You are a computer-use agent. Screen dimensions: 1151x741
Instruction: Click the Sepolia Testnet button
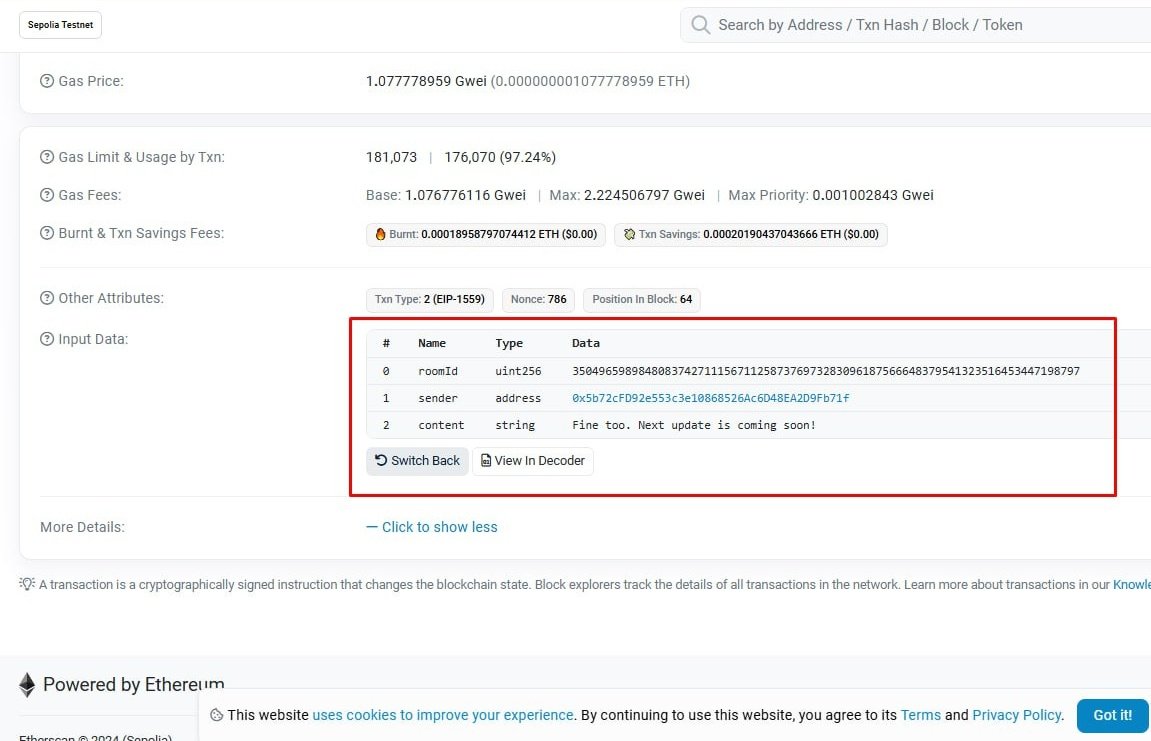[x=60, y=25]
